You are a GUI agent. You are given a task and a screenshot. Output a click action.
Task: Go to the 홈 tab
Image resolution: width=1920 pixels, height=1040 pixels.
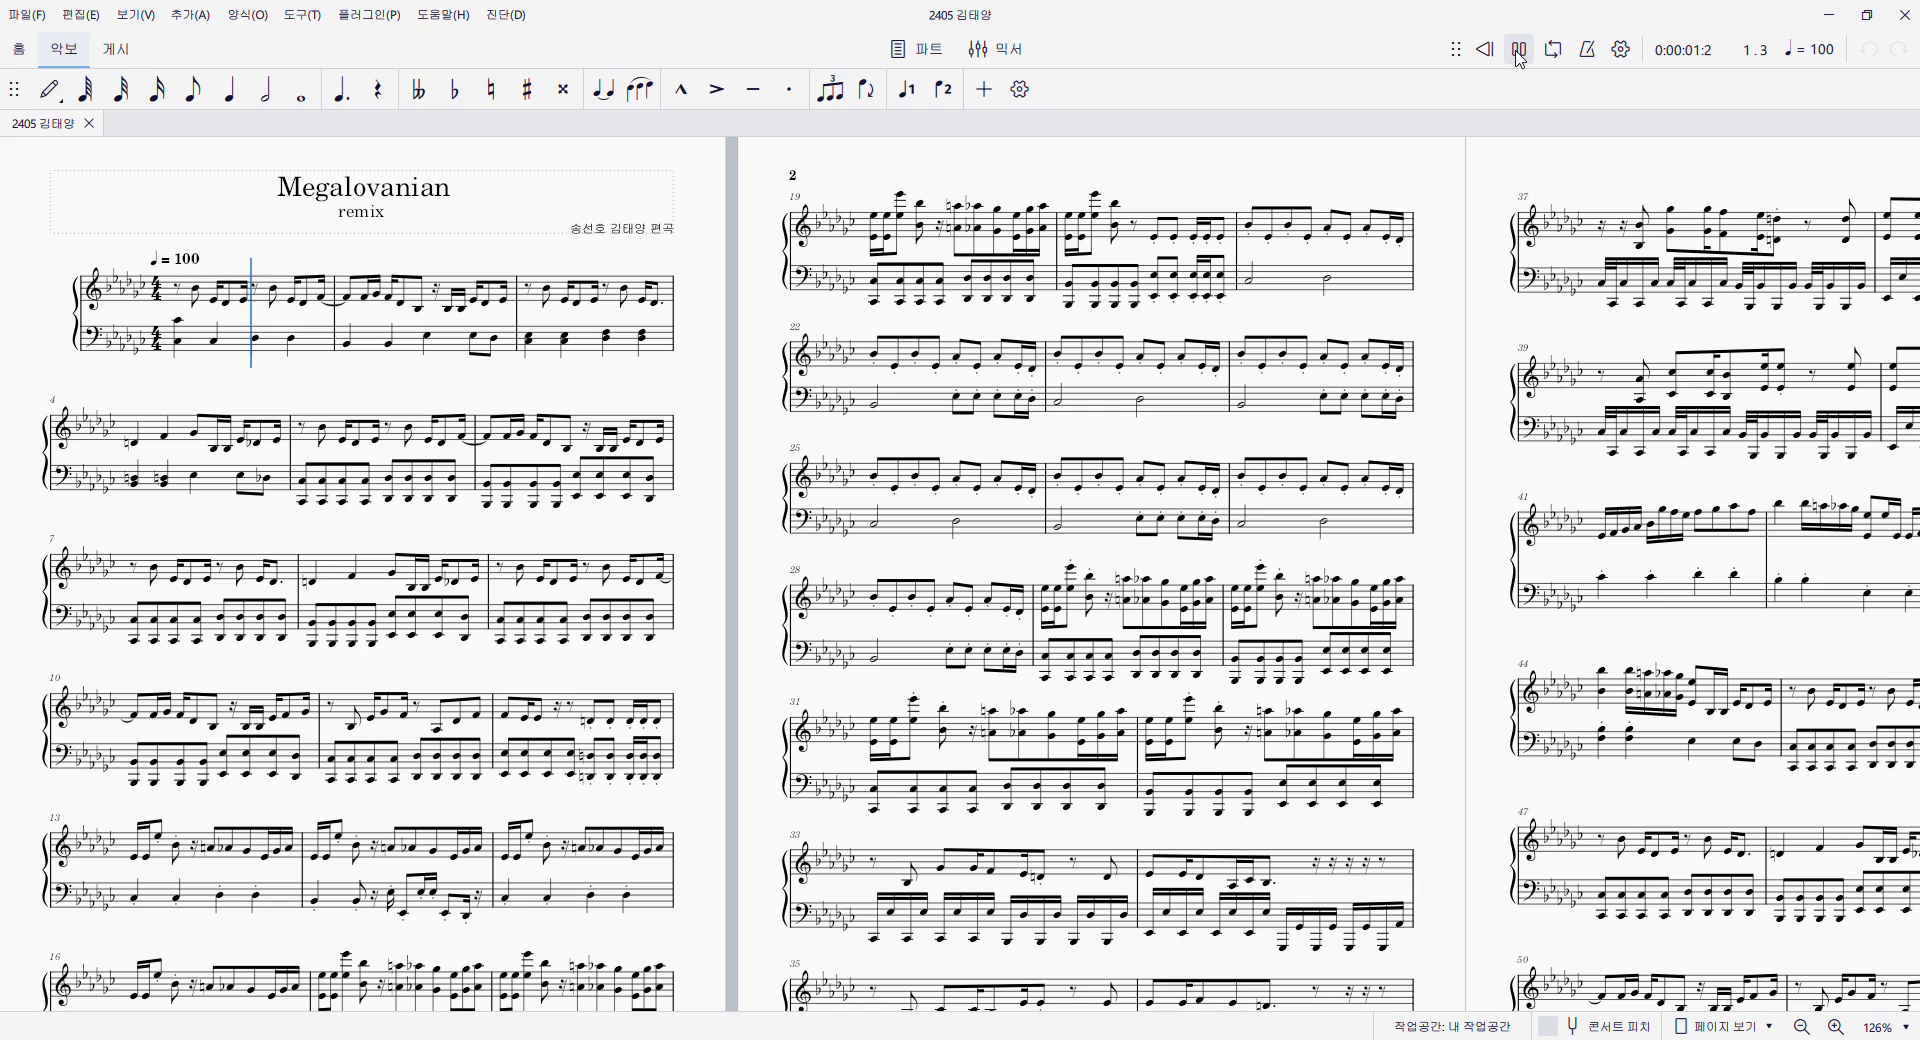coord(19,49)
